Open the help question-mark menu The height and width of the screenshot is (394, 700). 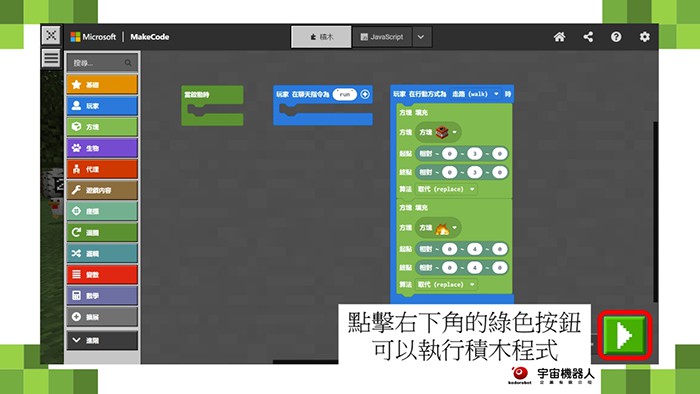tap(616, 37)
